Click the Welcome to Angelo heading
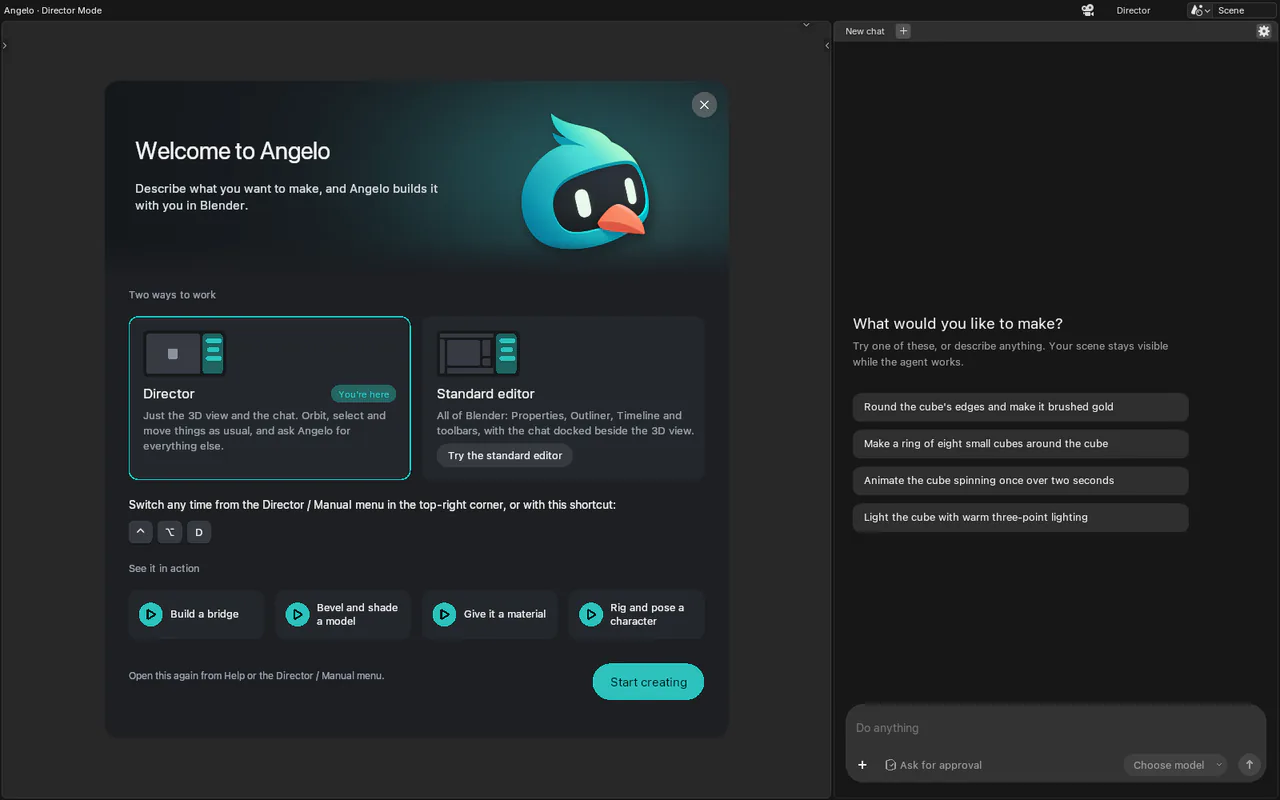The width and height of the screenshot is (1280, 800). 233,151
